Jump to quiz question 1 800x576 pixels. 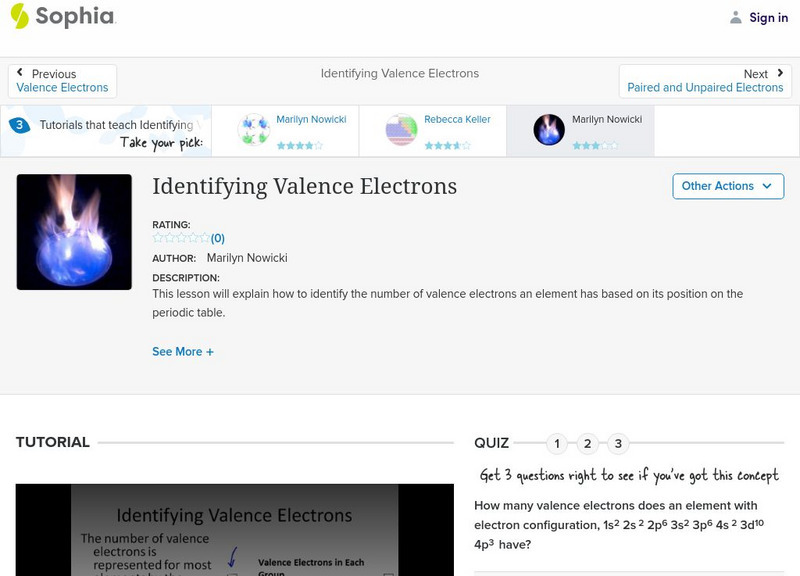557,444
